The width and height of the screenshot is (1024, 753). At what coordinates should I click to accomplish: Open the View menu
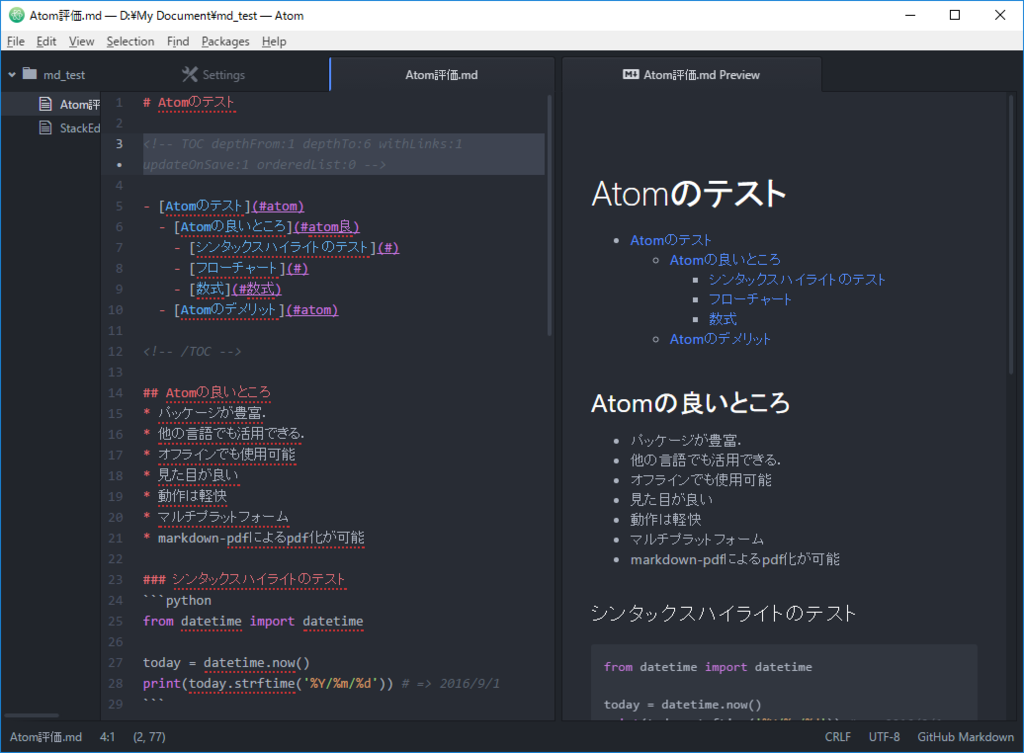(81, 41)
